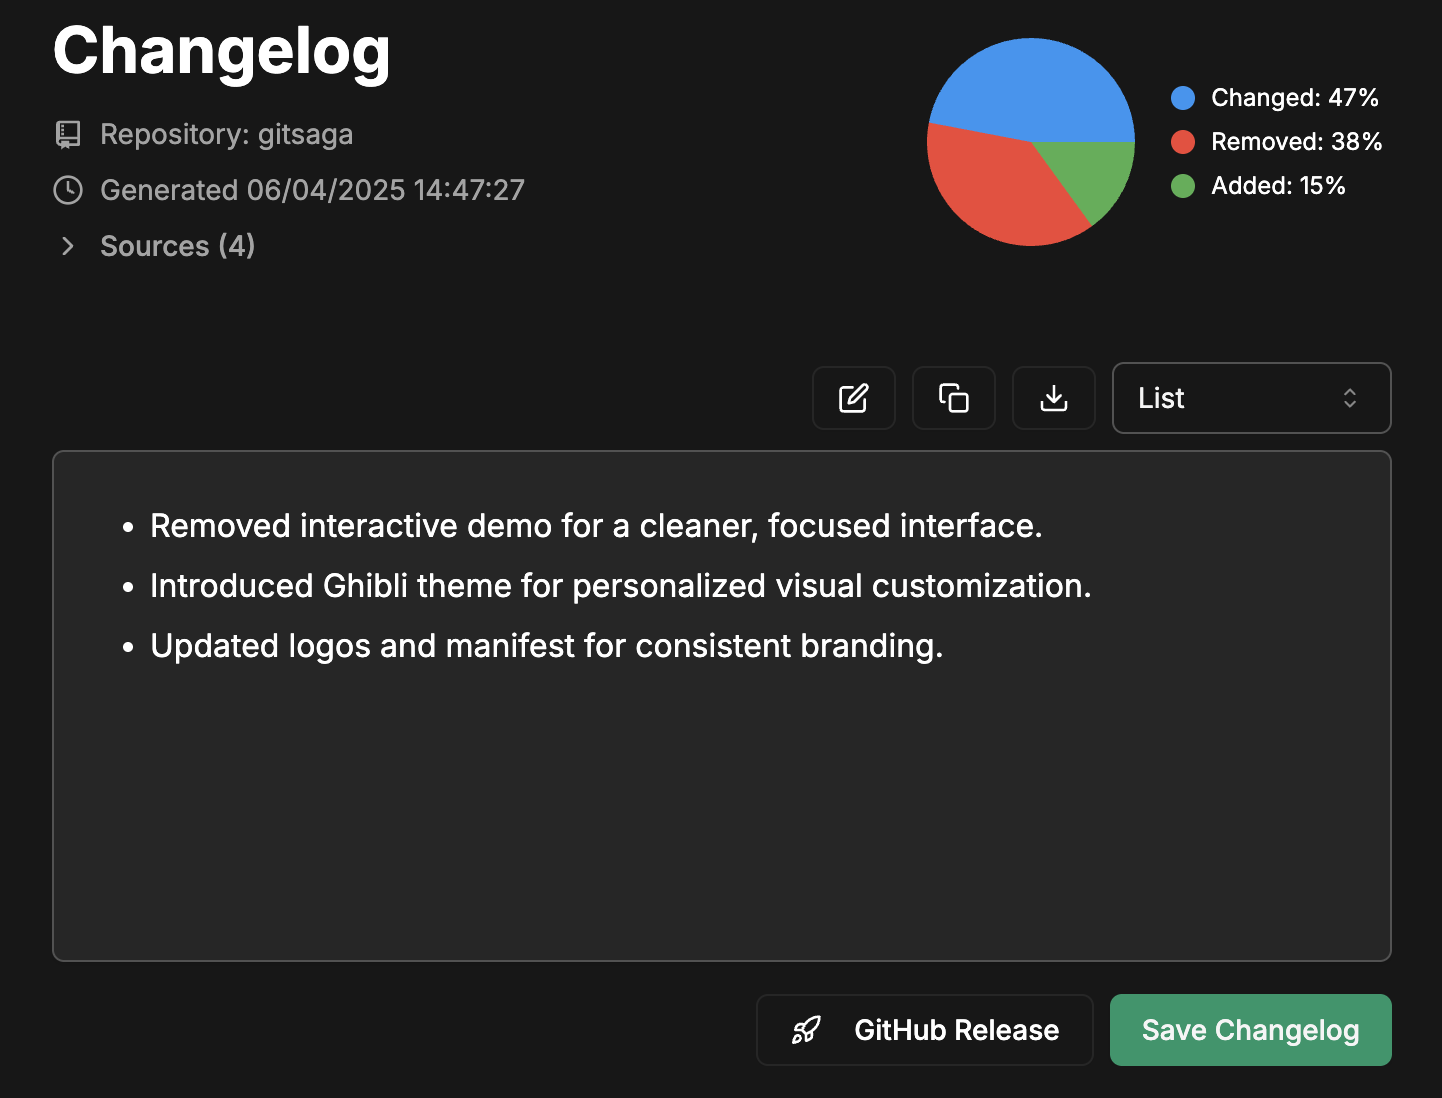Click the Ghibli theme changelog entry
Image resolution: width=1442 pixels, height=1098 pixels.
[x=620, y=586]
